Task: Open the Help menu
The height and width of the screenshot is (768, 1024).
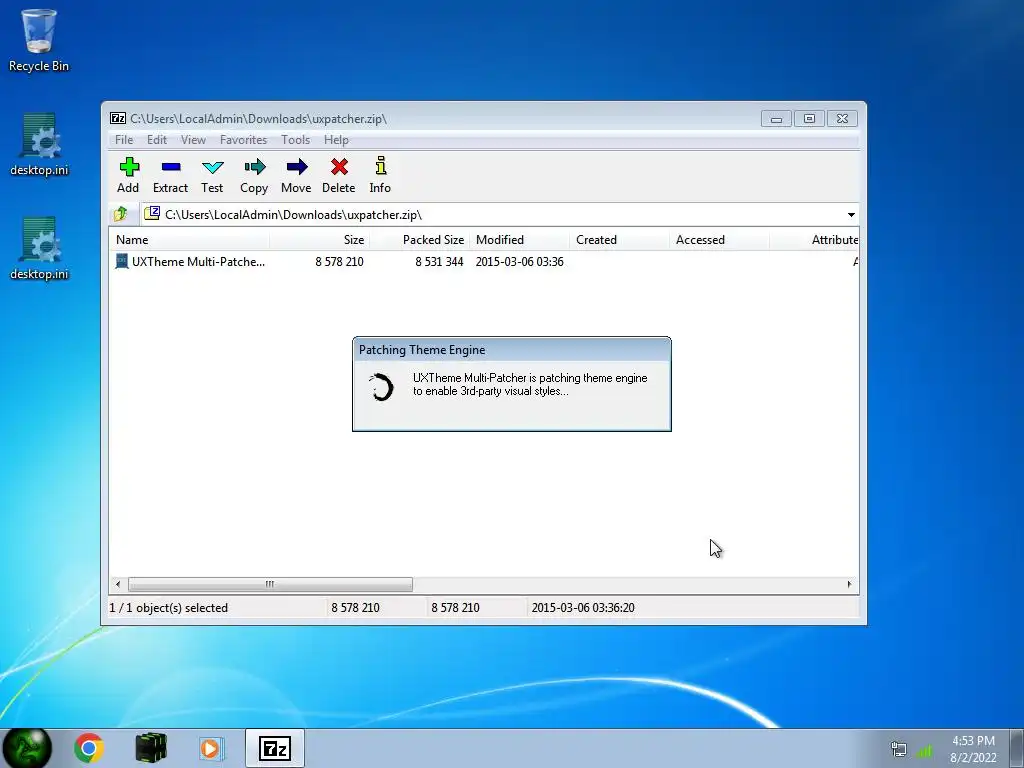Action: coord(336,140)
